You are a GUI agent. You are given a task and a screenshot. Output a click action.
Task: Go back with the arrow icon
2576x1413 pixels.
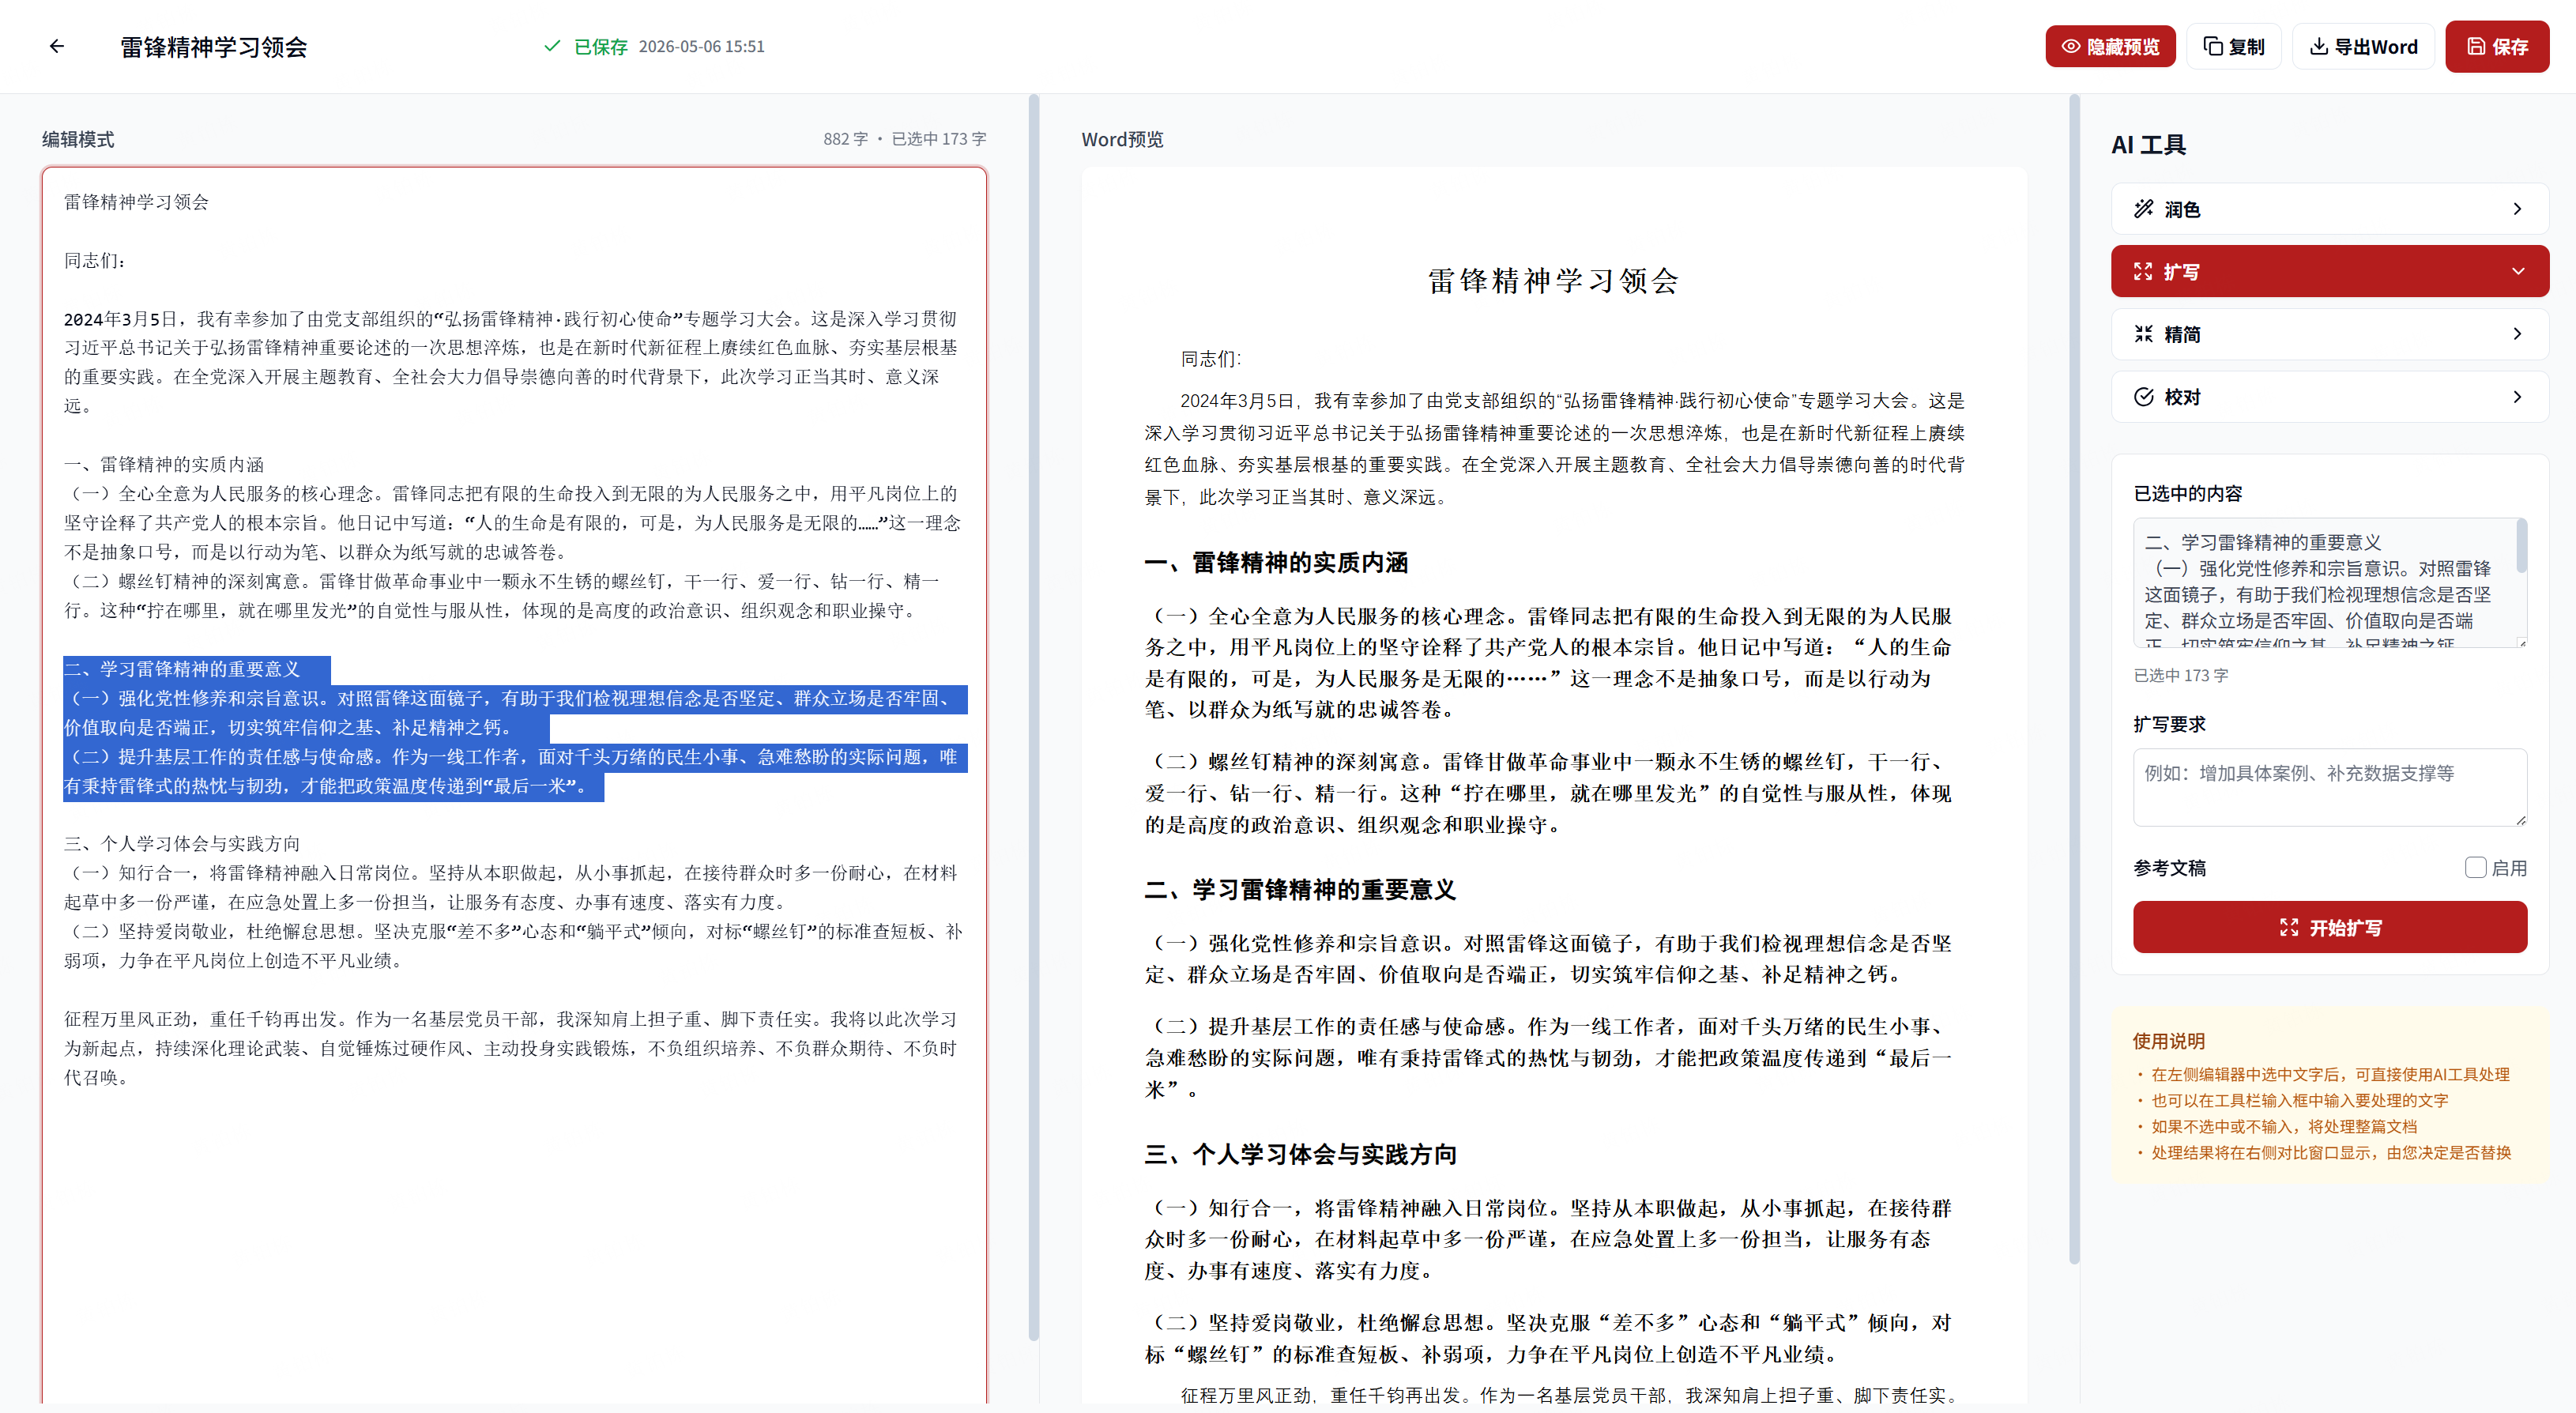point(57,46)
